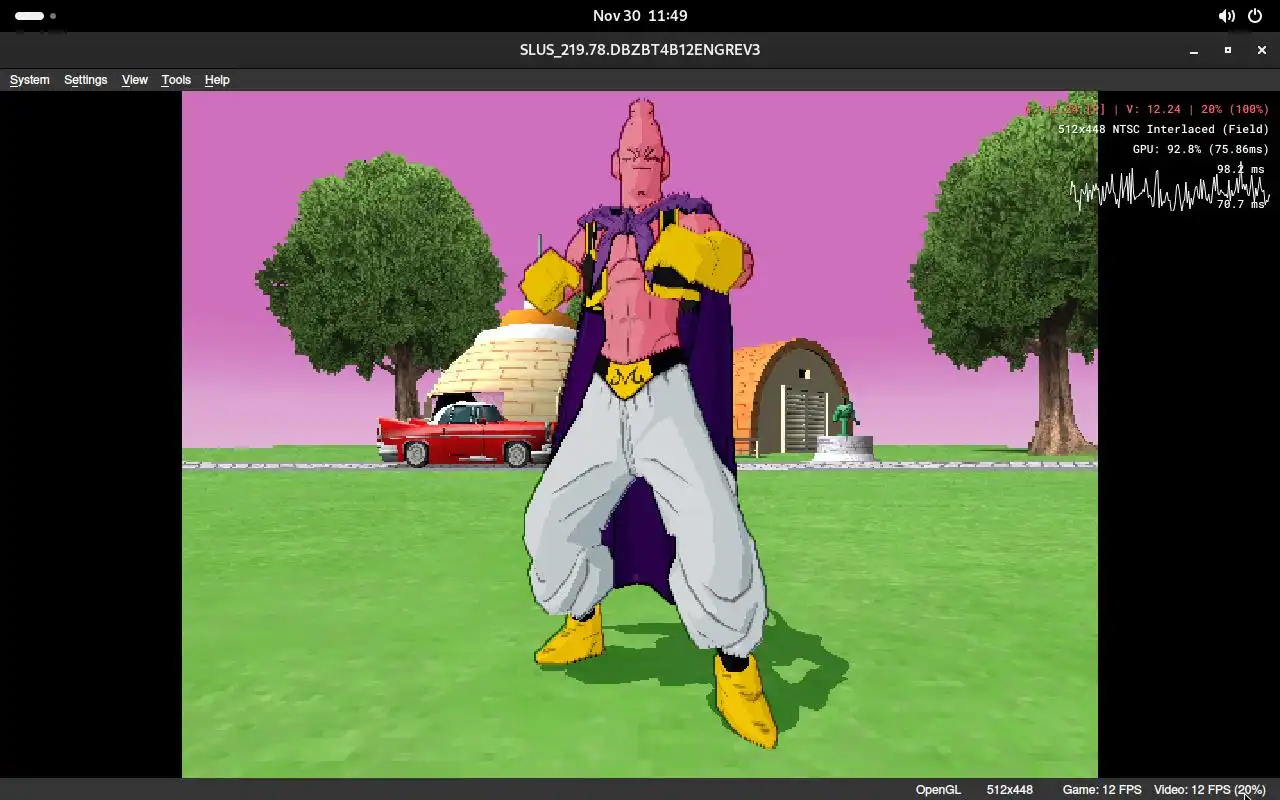Click the window title SLUS_219.78.DBZBT4B12ENGREV3
The width and height of the screenshot is (1280, 800).
pos(640,50)
